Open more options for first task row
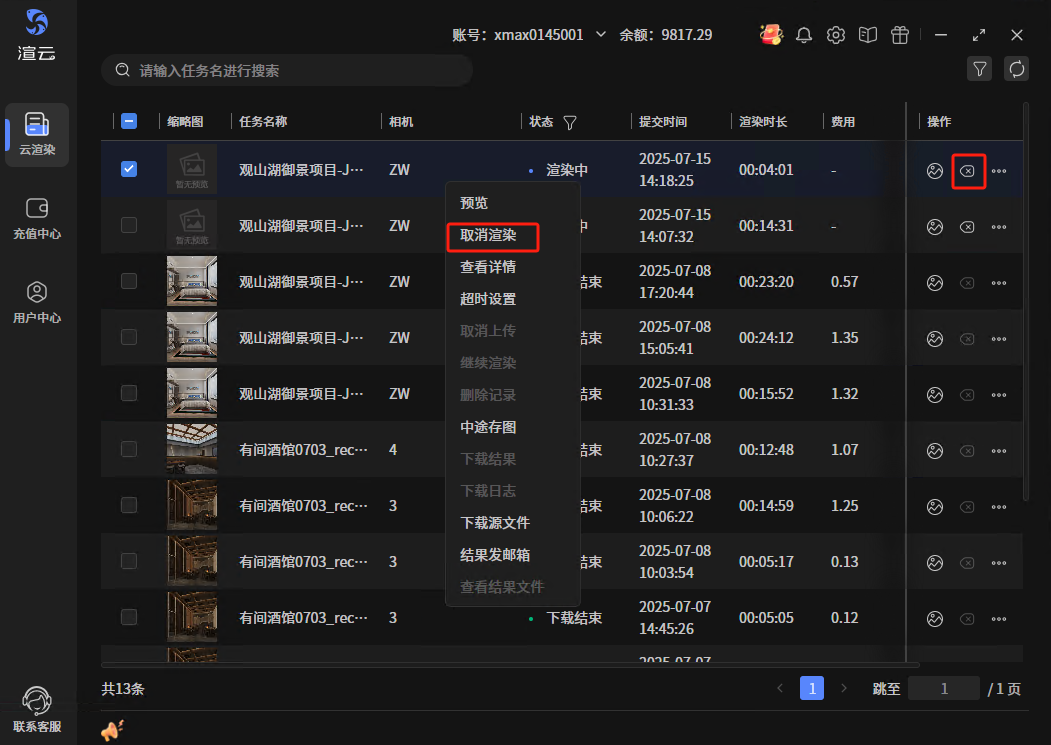Screen dimensions: 1051x745 click(x=999, y=171)
